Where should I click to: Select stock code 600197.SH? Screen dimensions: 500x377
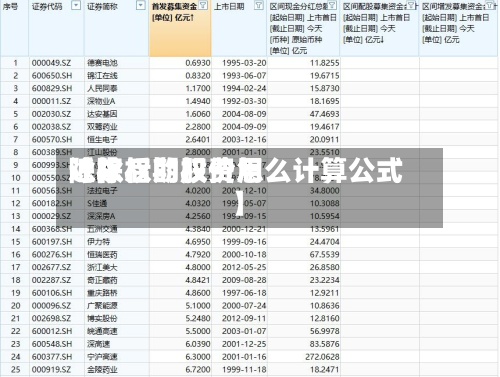pyautogui.click(x=52, y=242)
